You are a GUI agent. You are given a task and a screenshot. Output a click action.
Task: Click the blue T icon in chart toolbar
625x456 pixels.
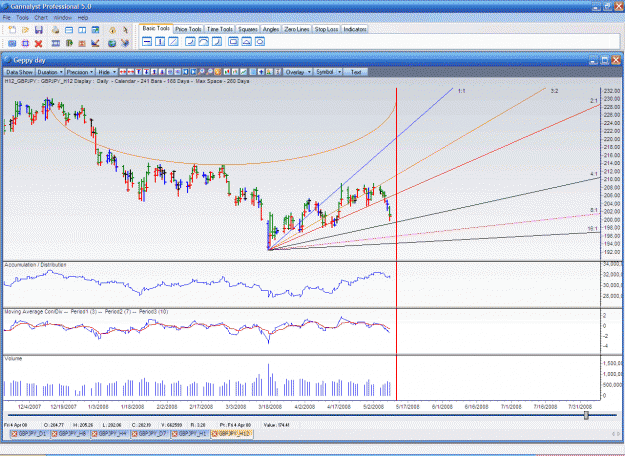click(x=146, y=72)
